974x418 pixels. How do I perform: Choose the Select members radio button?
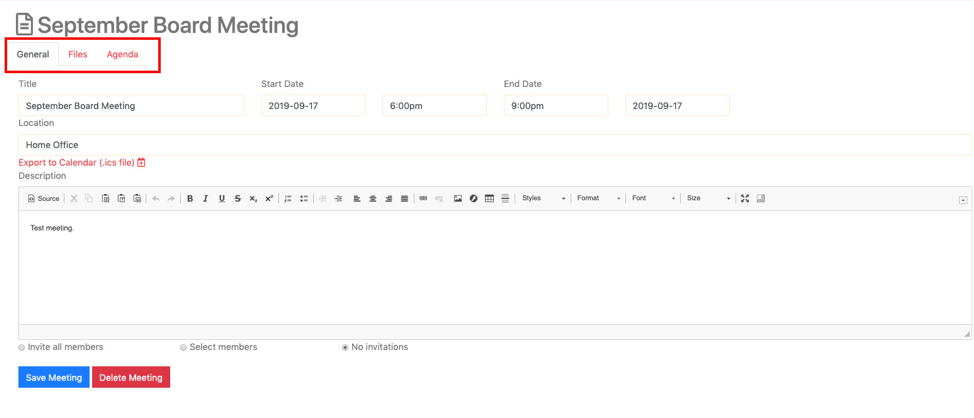coord(183,348)
